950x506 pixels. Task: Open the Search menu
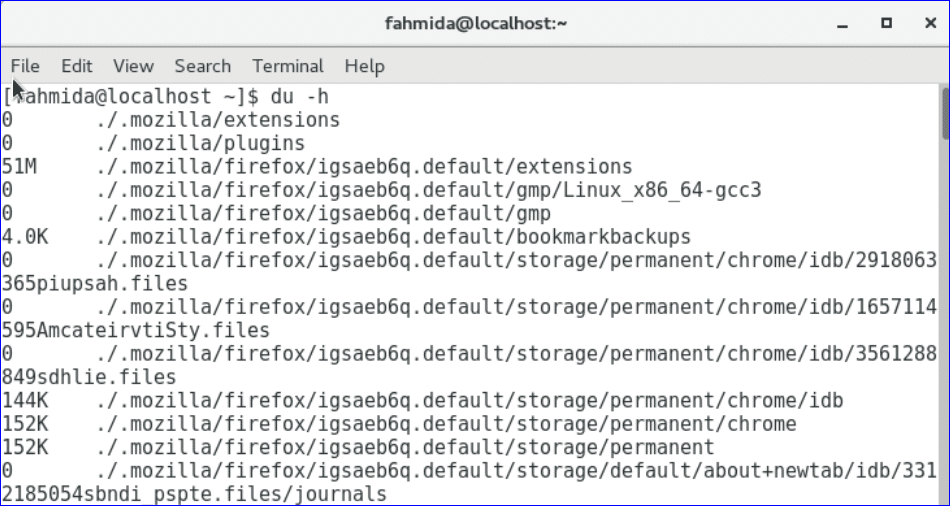[x=202, y=66]
